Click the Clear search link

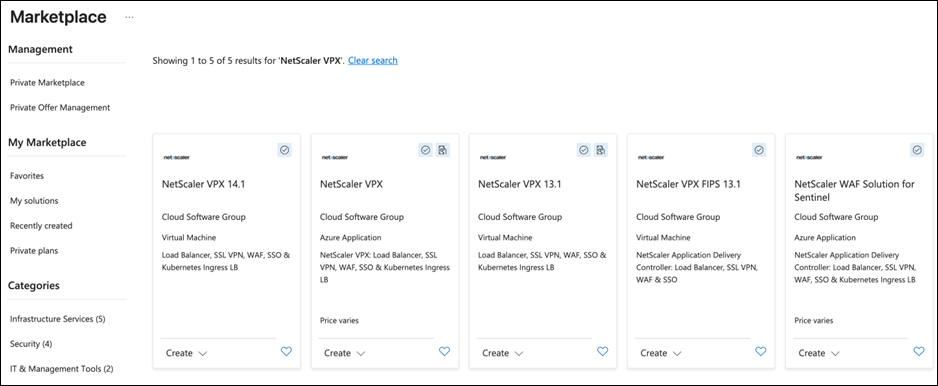coord(373,60)
